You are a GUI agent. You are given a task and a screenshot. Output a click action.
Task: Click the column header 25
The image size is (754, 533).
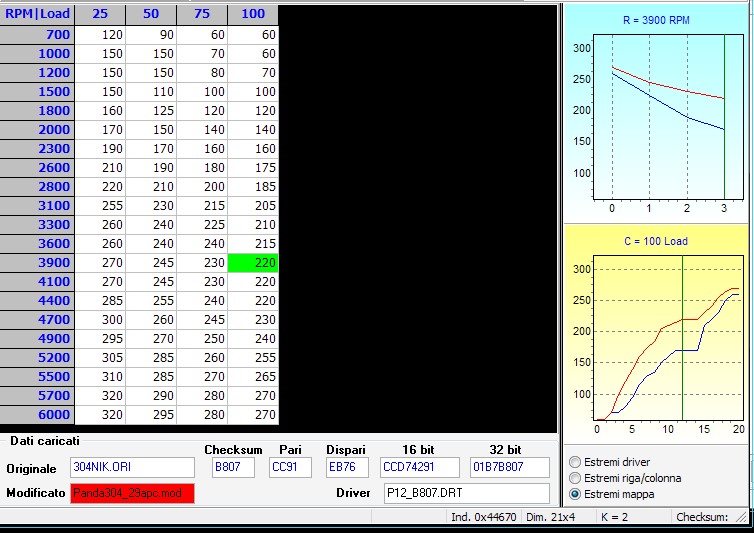[x=100, y=14]
